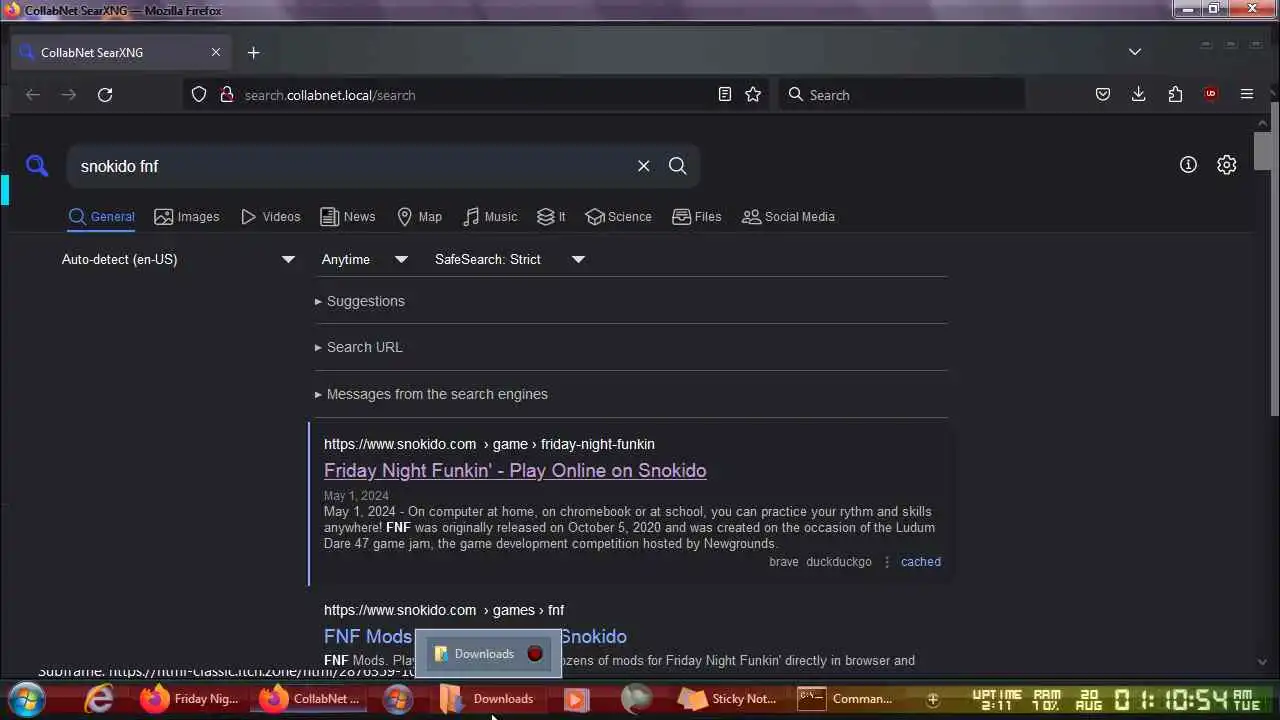This screenshot has width=1280, height=720.
Task: Launch Internet Explorer from the taskbar
Action: click(x=99, y=699)
